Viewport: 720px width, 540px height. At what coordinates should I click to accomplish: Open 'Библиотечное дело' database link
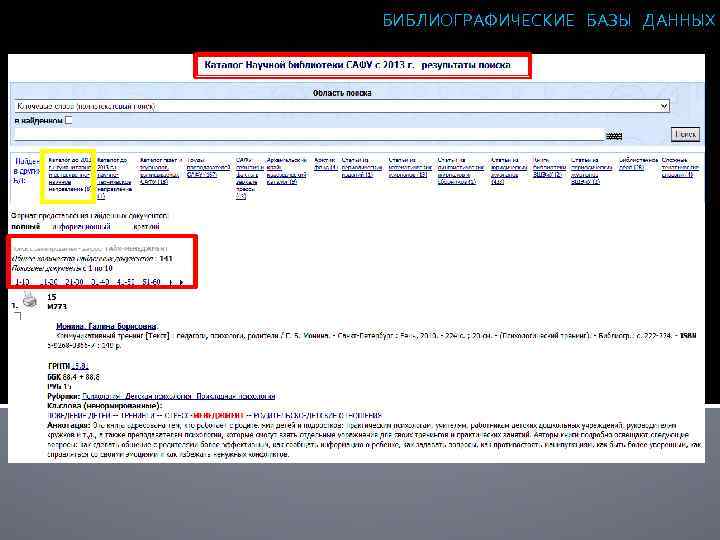tap(638, 164)
